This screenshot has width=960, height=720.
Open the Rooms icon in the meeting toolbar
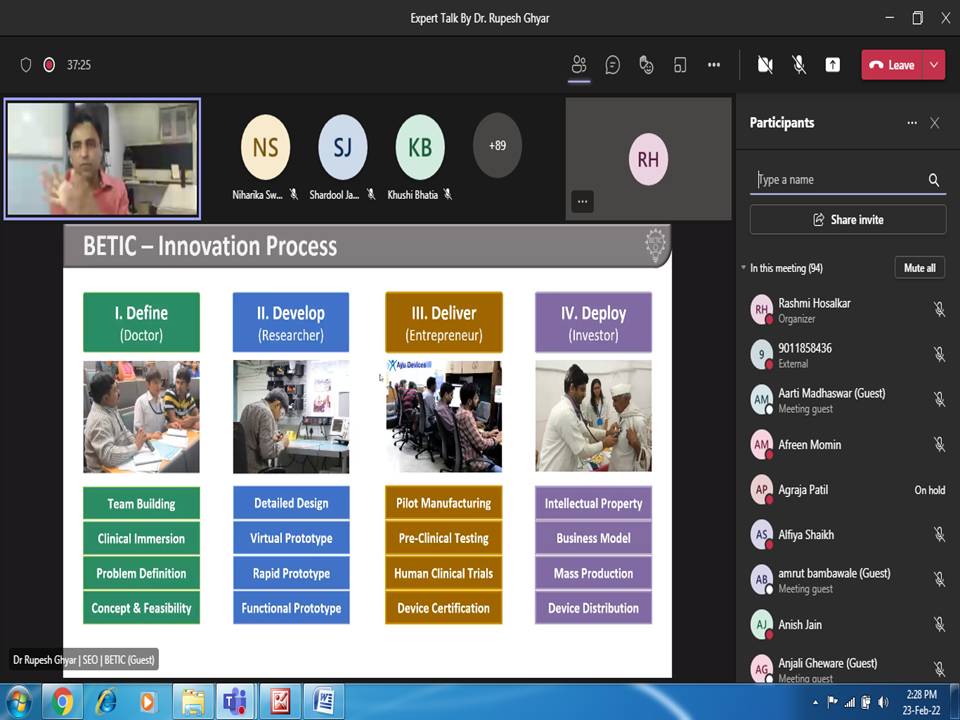680,65
